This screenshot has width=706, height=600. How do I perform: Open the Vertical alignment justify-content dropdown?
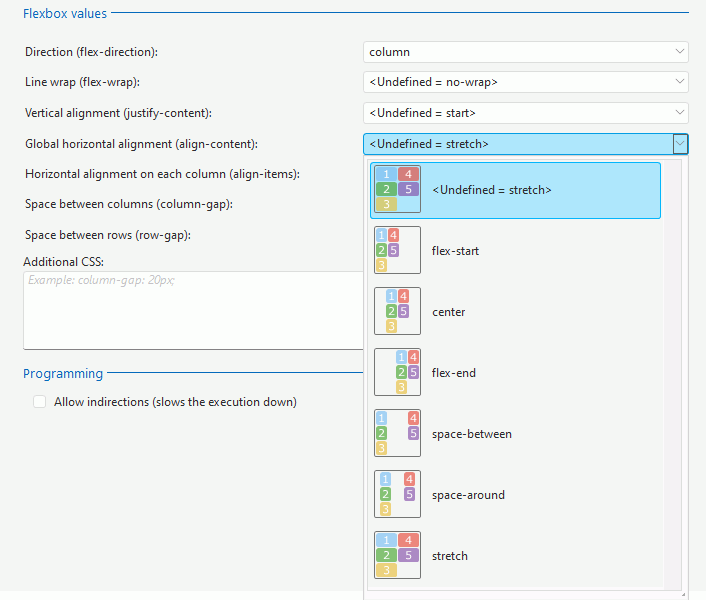[x=525, y=113]
